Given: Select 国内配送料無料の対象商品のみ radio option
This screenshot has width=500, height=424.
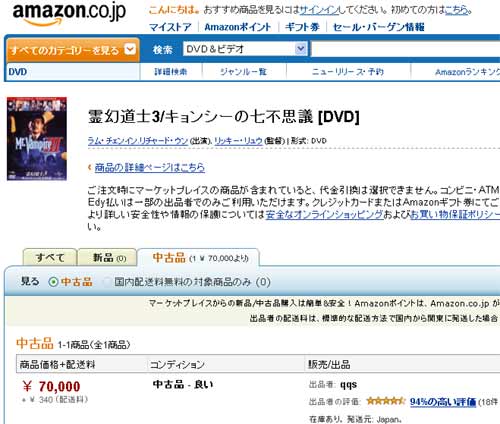Looking at the screenshot, I should 107,282.
